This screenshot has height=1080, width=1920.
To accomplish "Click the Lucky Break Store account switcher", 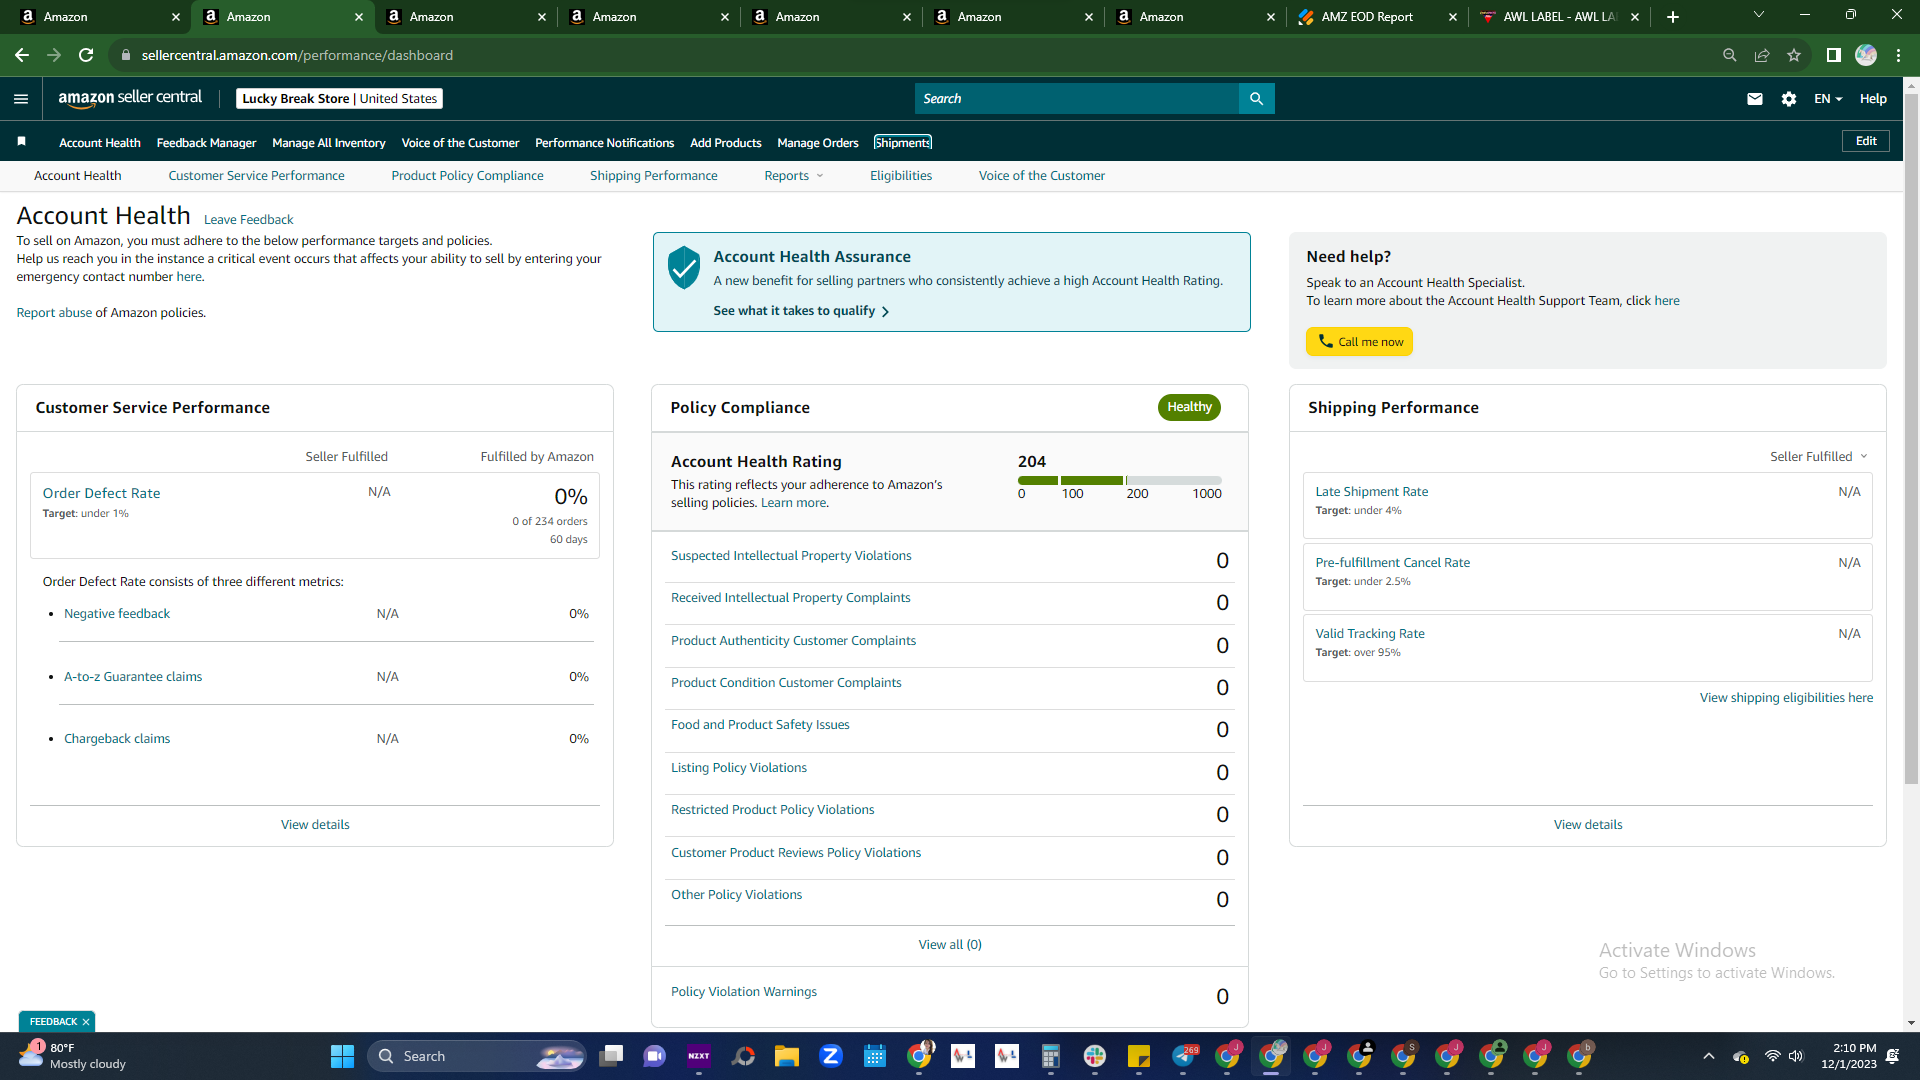I will [x=339, y=98].
